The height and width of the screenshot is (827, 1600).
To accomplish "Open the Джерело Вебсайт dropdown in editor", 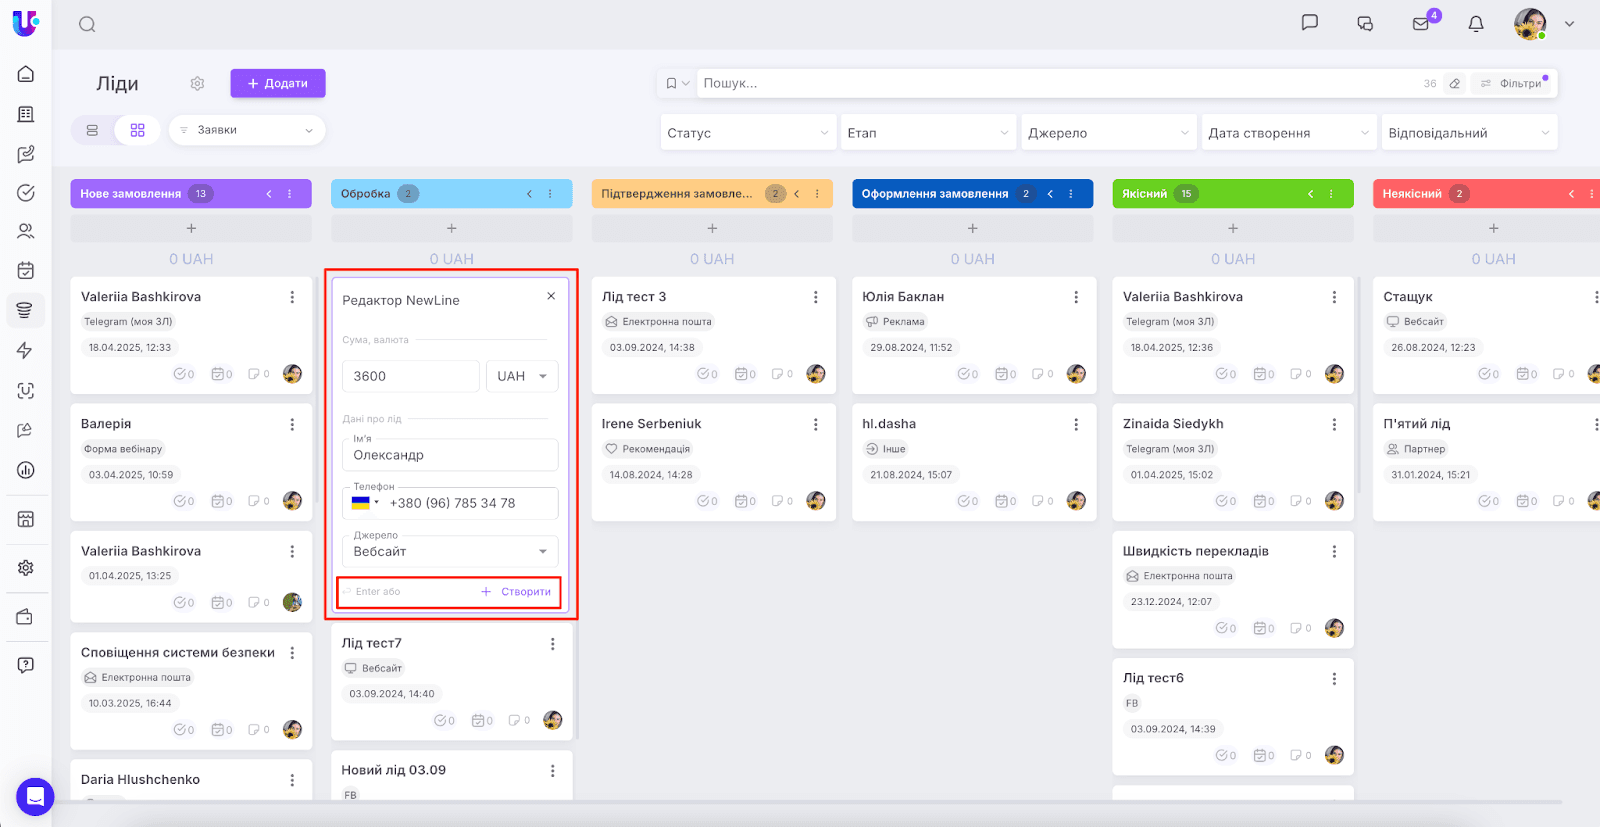I will 450,551.
